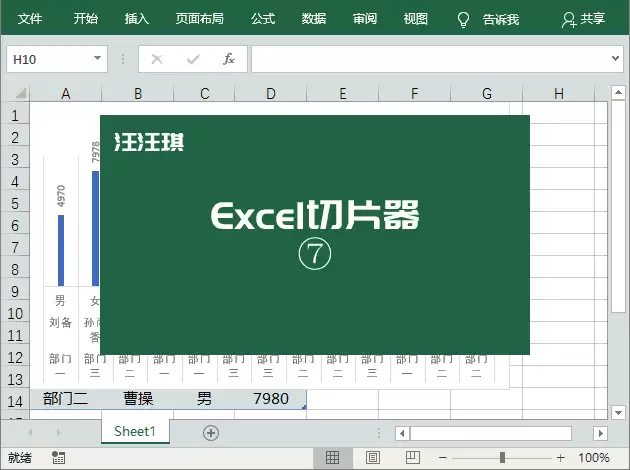Click the vertical scrollbar thumb
Viewport: 630px width, 470px height.
tap(618, 206)
